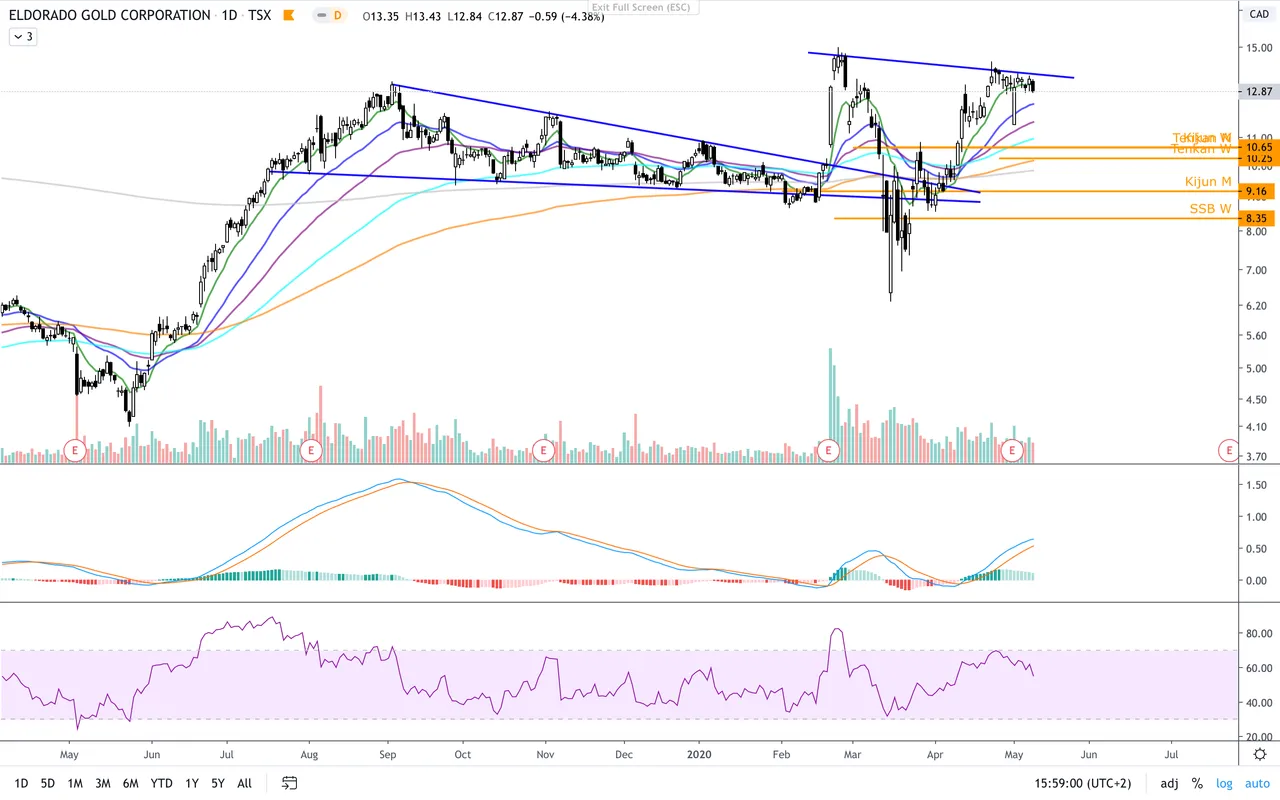
Task: Toggle the adj dividend adjustment option
Action: point(1169,783)
